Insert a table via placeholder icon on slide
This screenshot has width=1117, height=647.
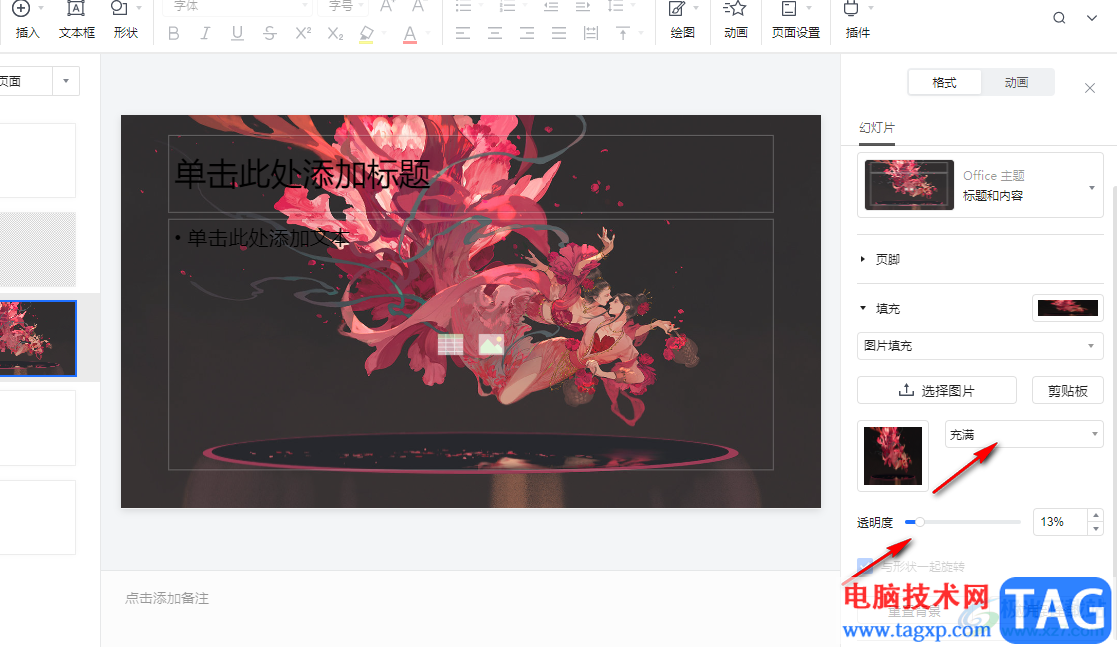[x=451, y=345]
